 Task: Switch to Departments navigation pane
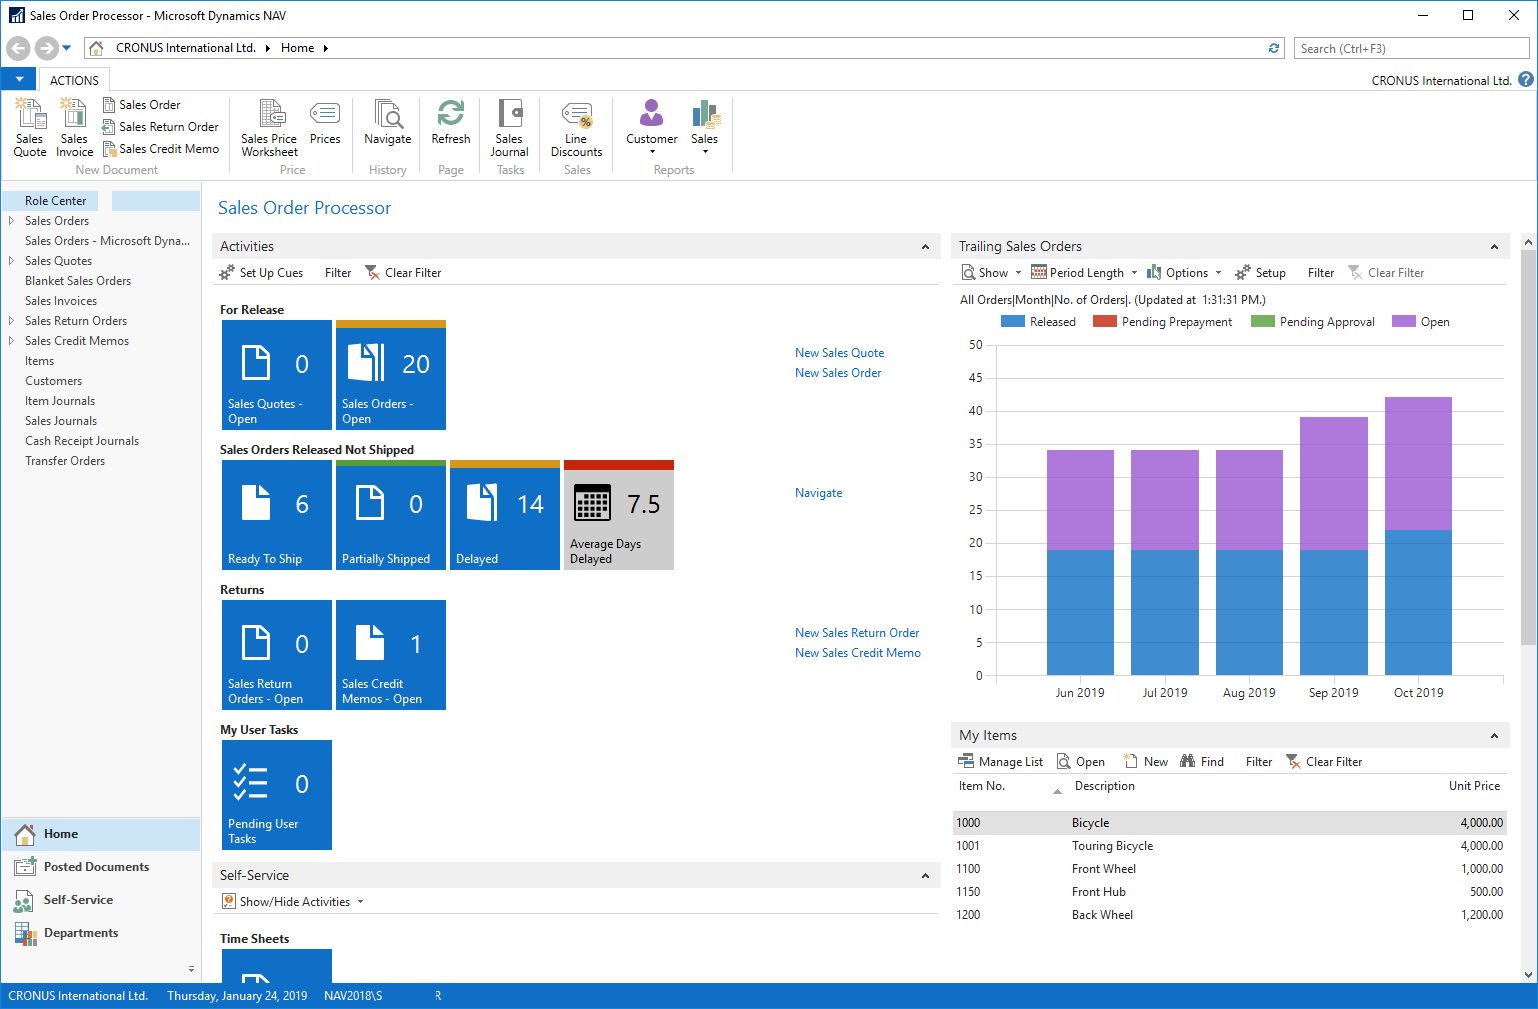pos(100,933)
